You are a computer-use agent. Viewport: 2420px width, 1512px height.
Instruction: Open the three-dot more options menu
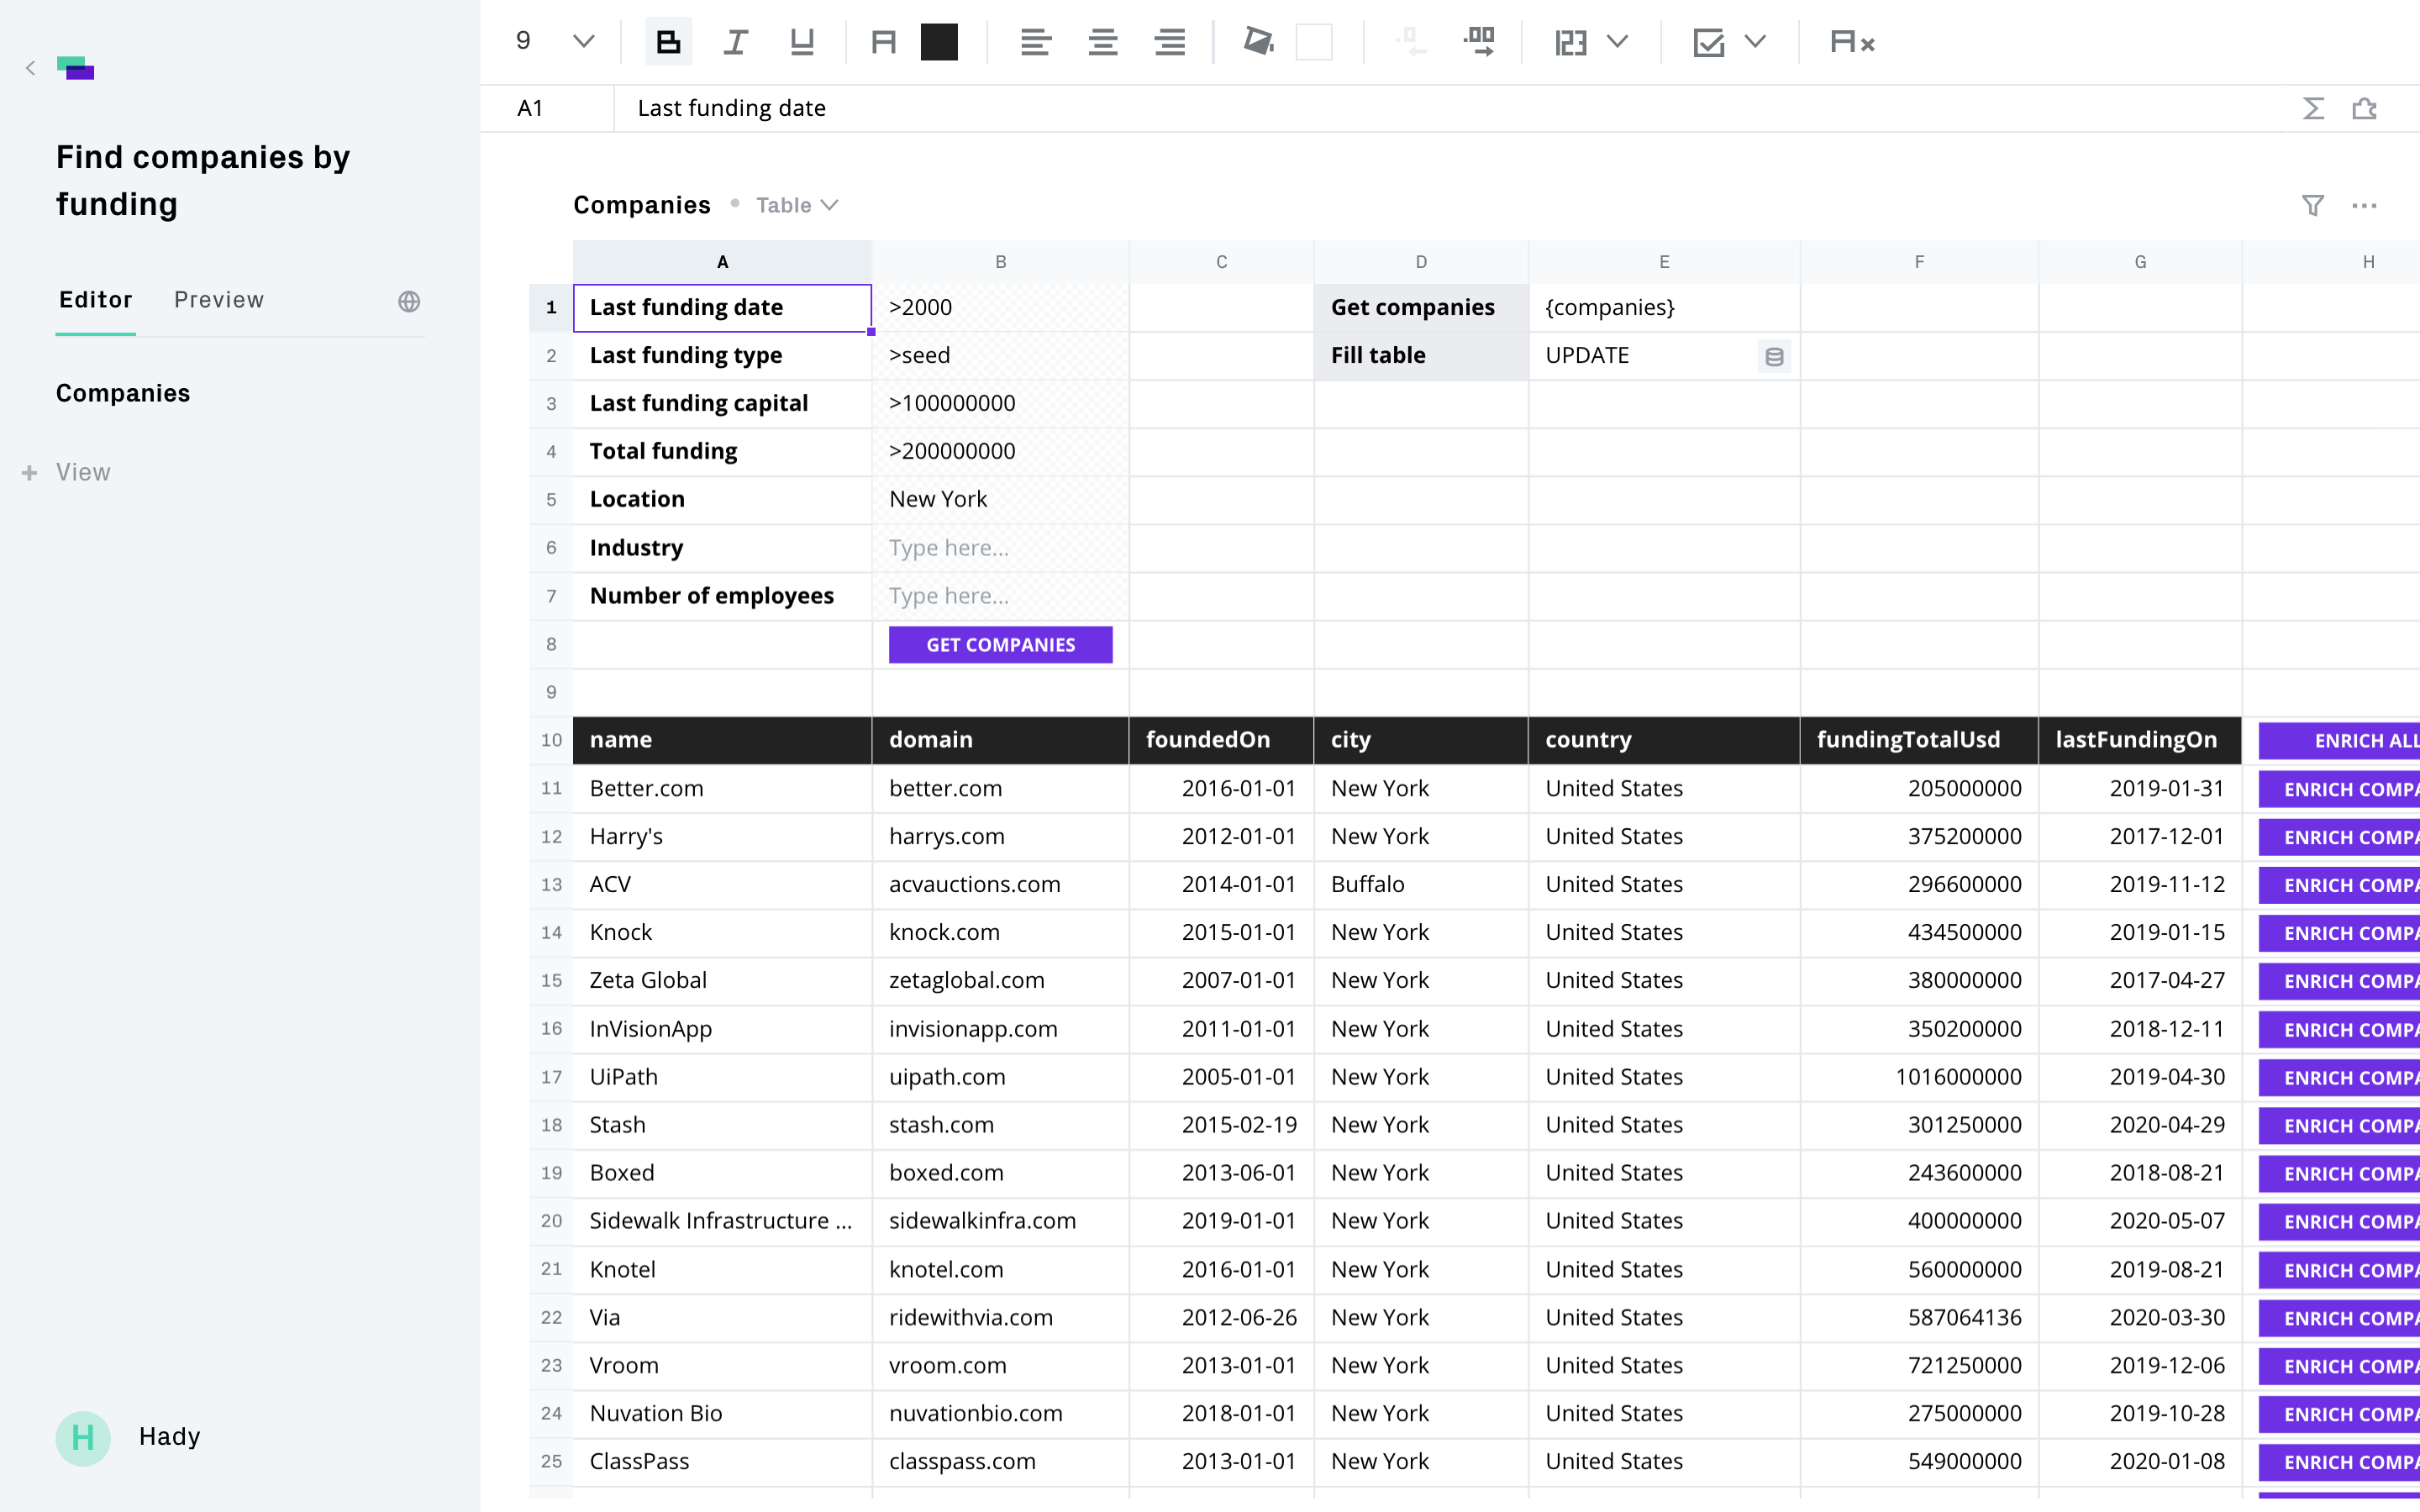[x=2365, y=205]
